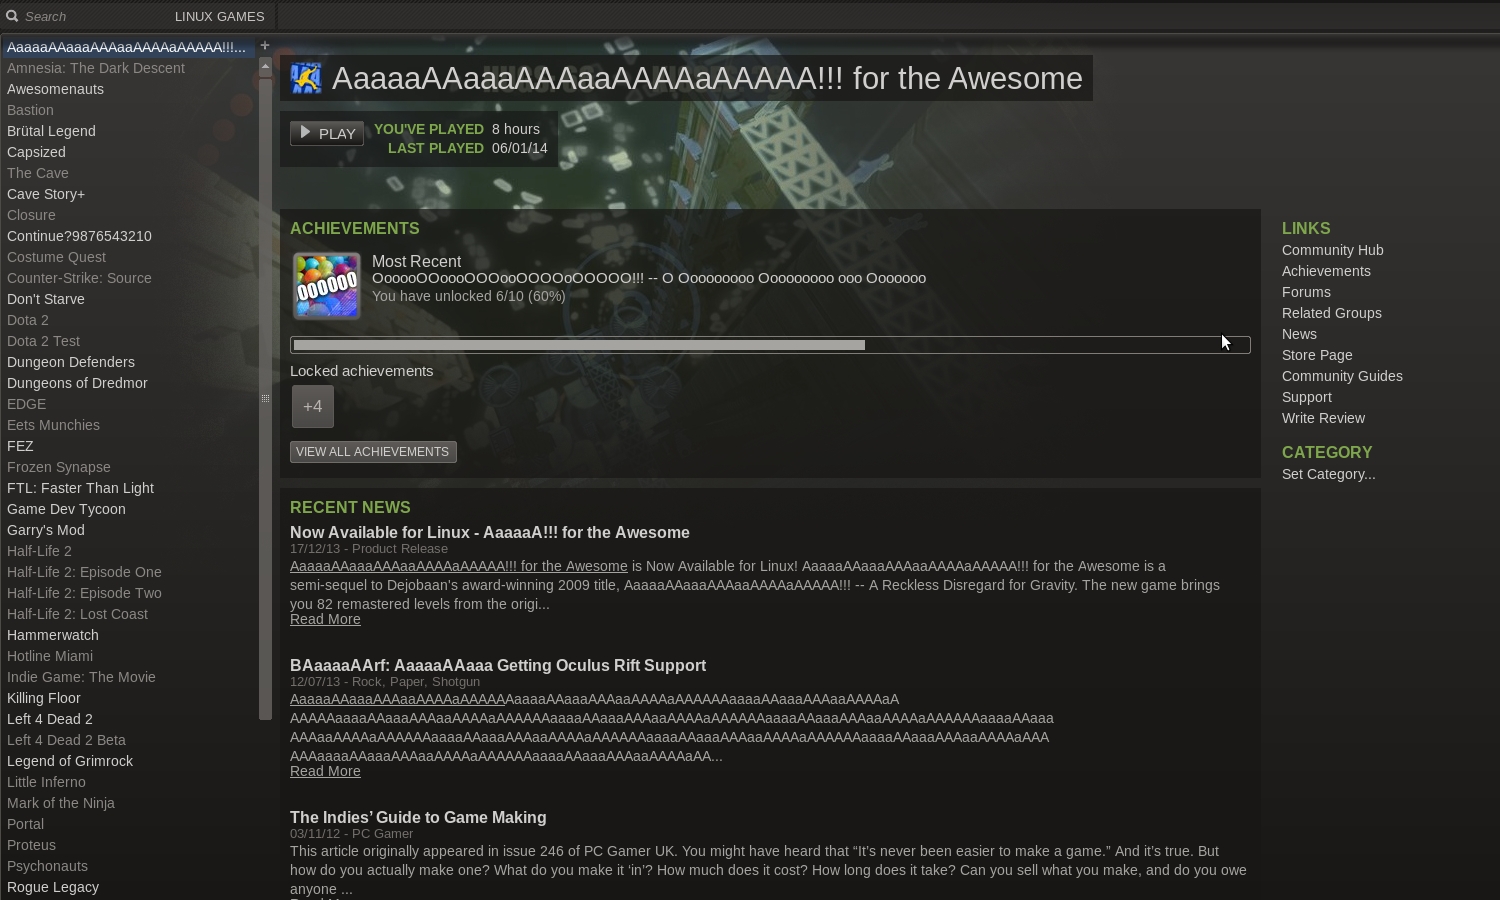Open the Oculus Rift Support news headline
This screenshot has width=1500, height=900.
pos(498,665)
